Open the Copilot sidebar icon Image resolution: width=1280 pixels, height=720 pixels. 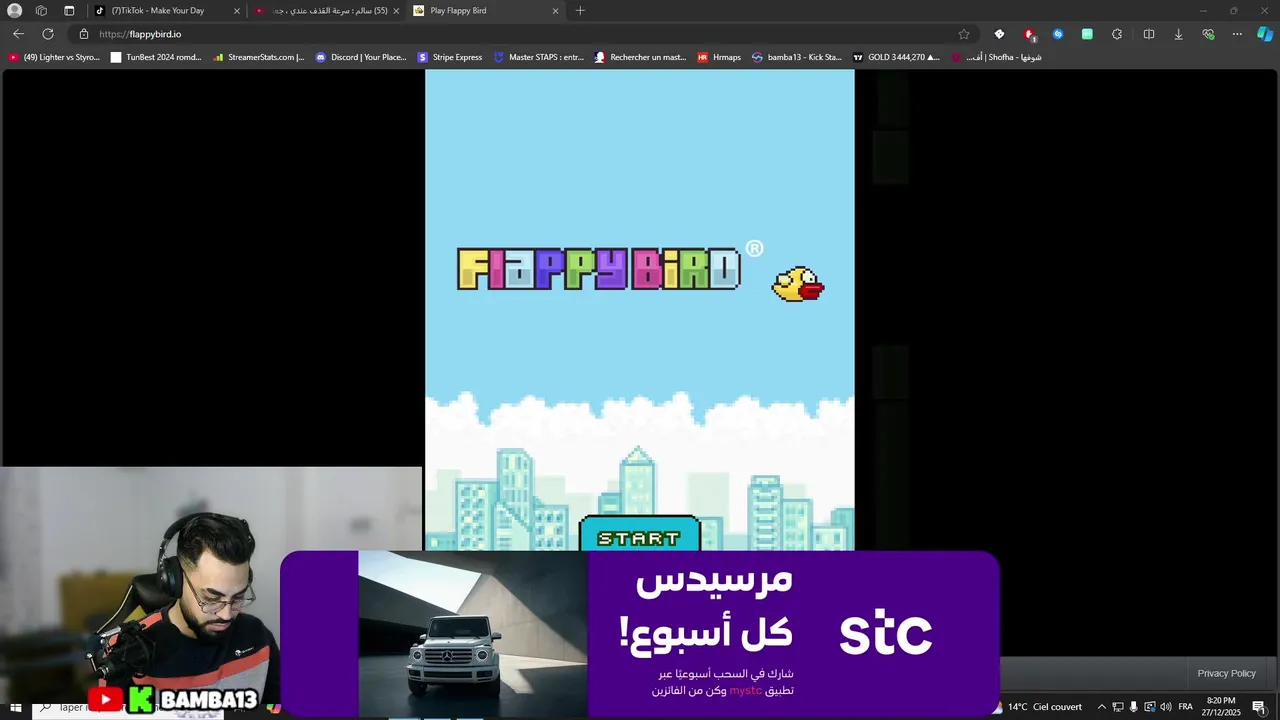pyautogui.click(x=1265, y=34)
